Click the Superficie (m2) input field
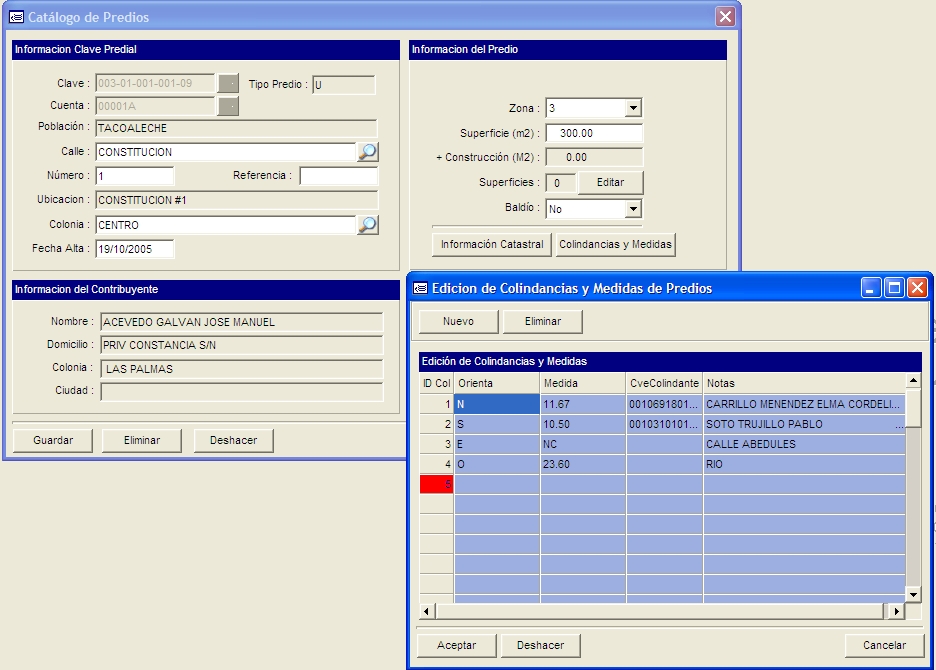 click(594, 133)
